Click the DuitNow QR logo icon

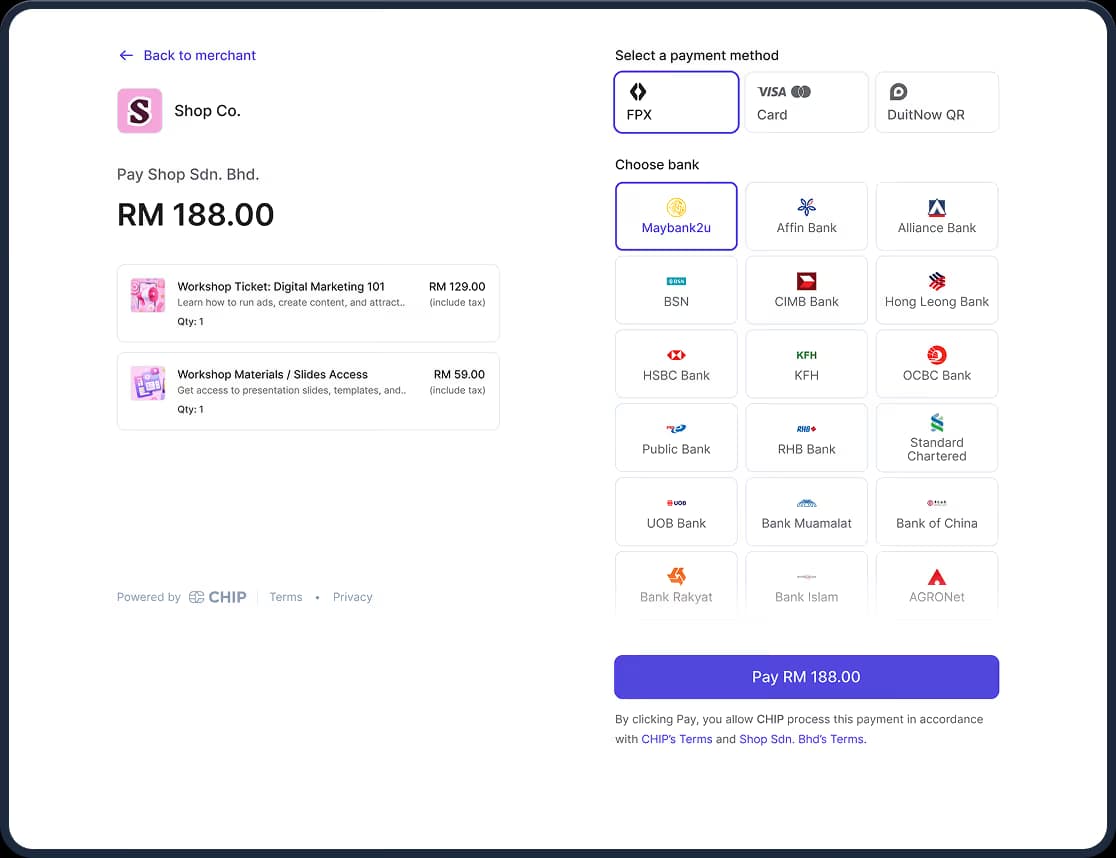pyautogui.click(x=898, y=92)
